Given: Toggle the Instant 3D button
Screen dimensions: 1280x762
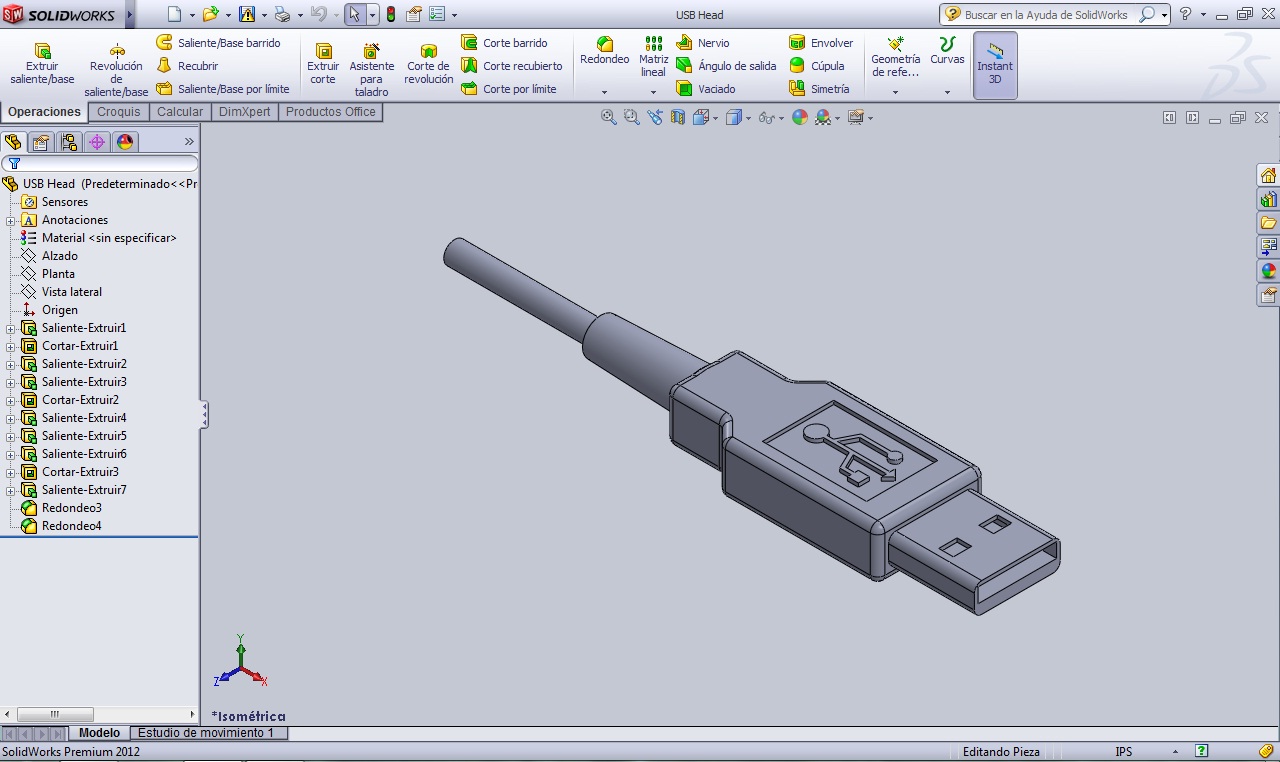Looking at the screenshot, I should point(995,65).
